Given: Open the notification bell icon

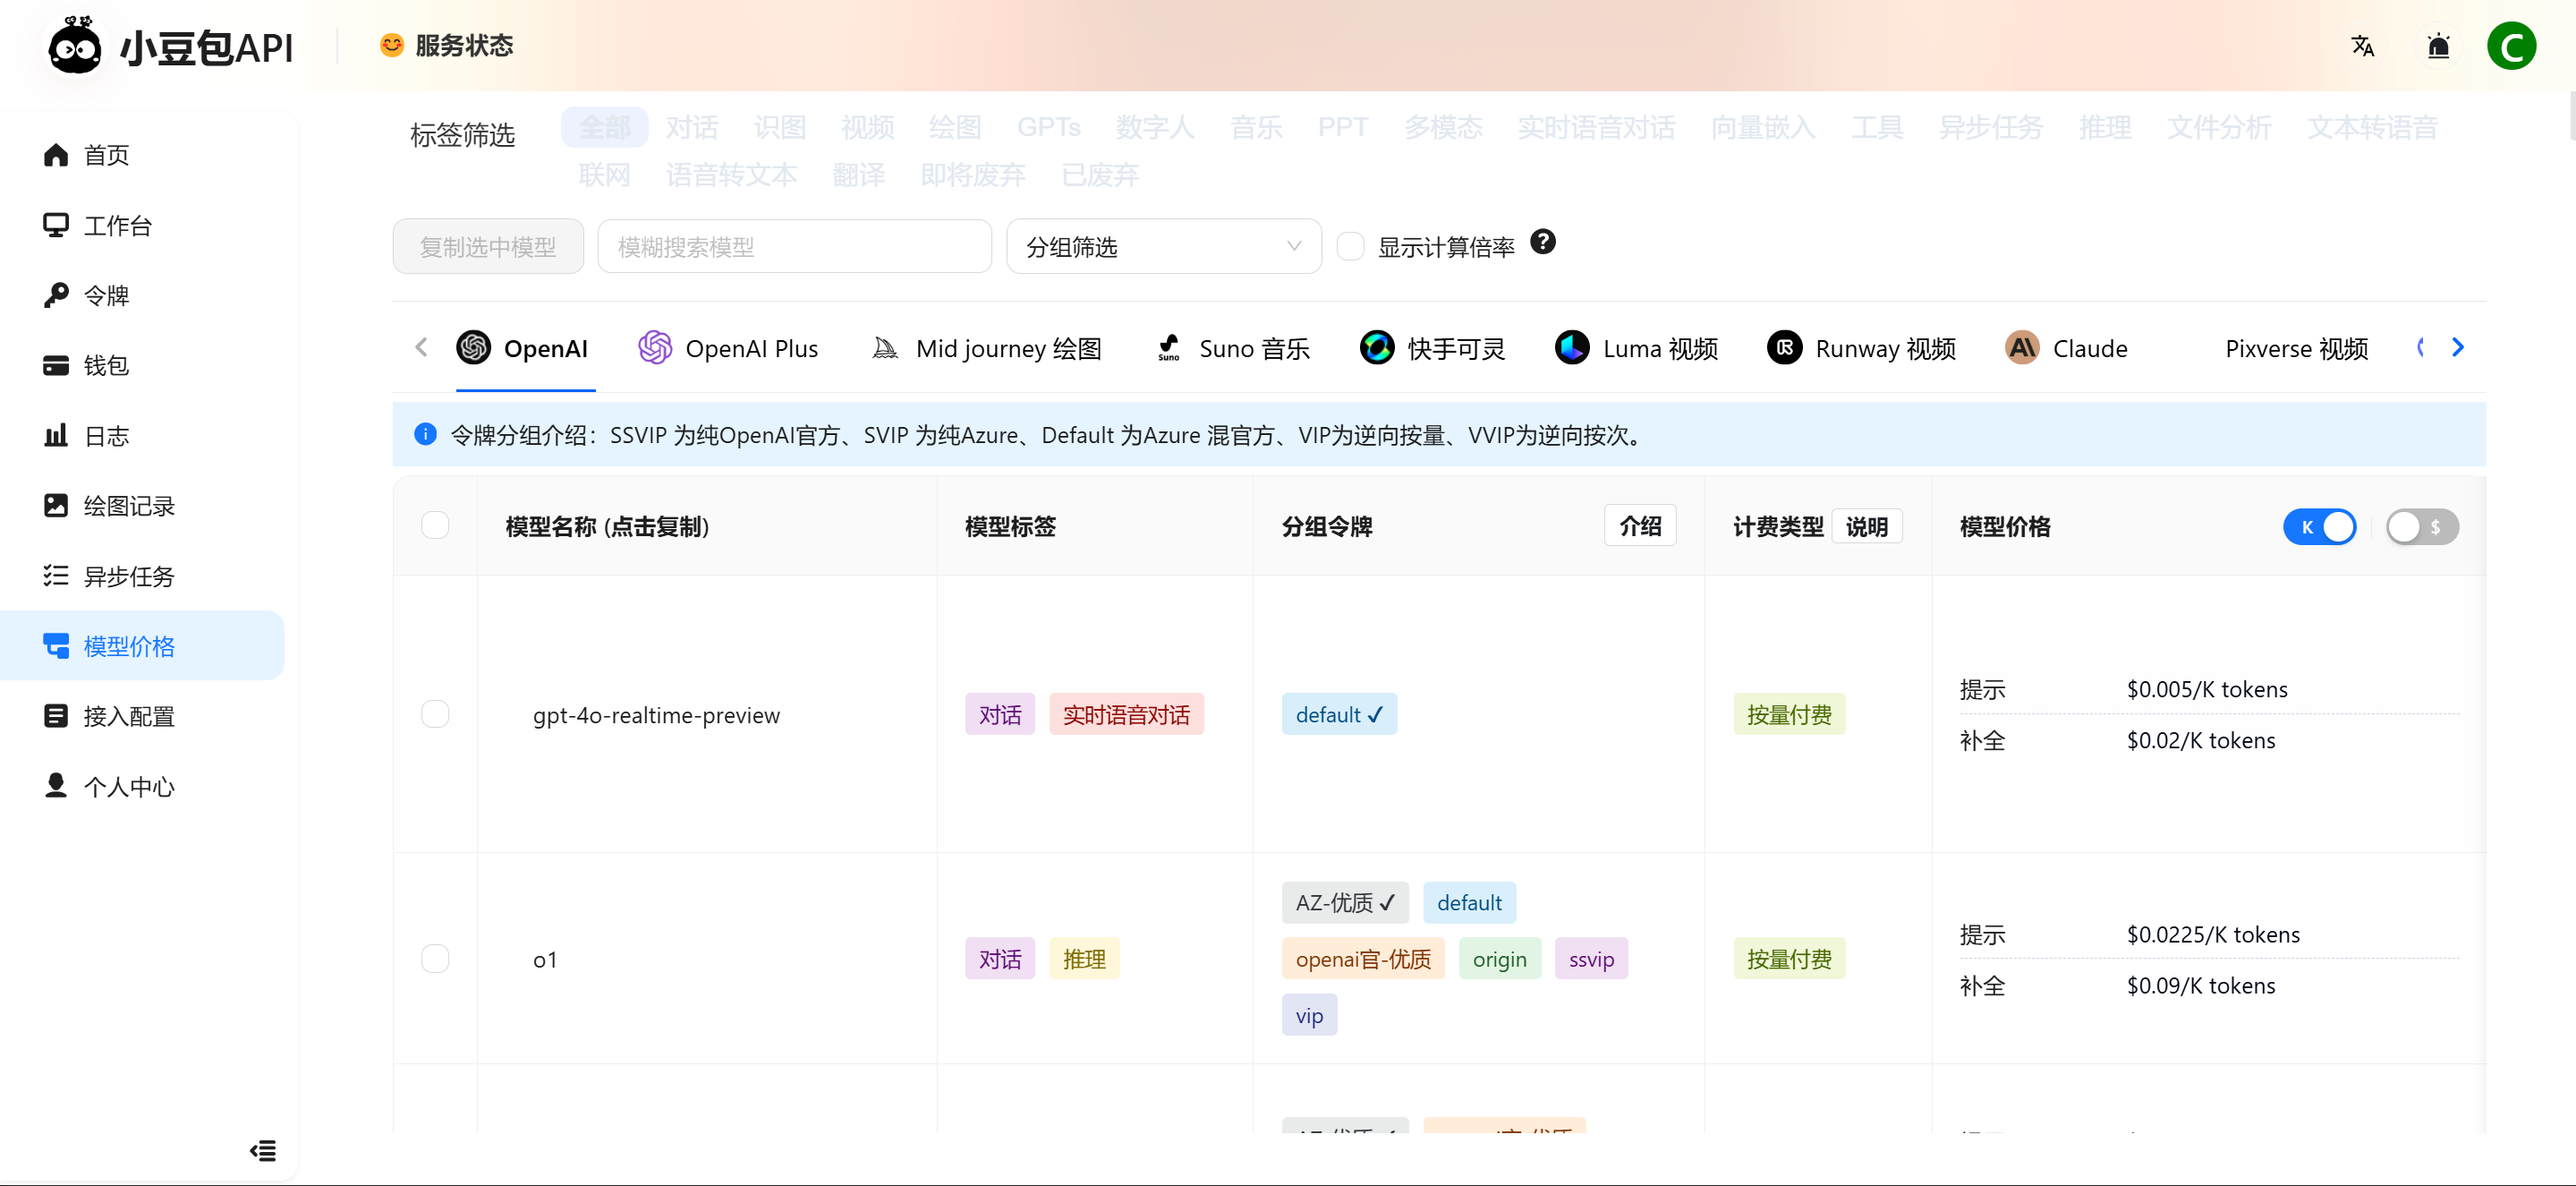Looking at the screenshot, I should coord(2438,46).
